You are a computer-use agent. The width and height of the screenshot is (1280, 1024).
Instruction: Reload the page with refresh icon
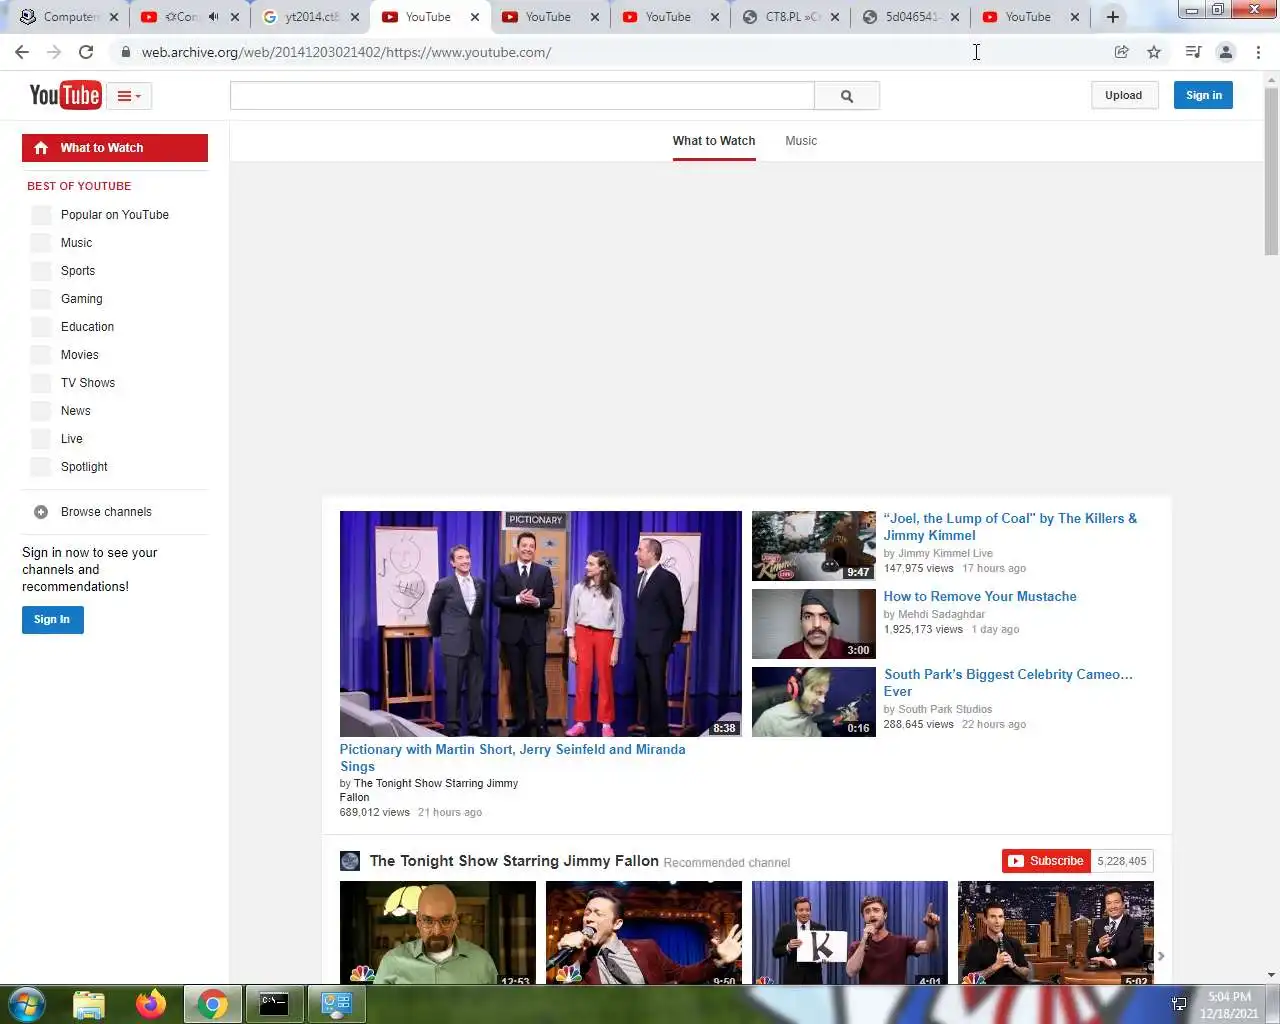coord(86,52)
